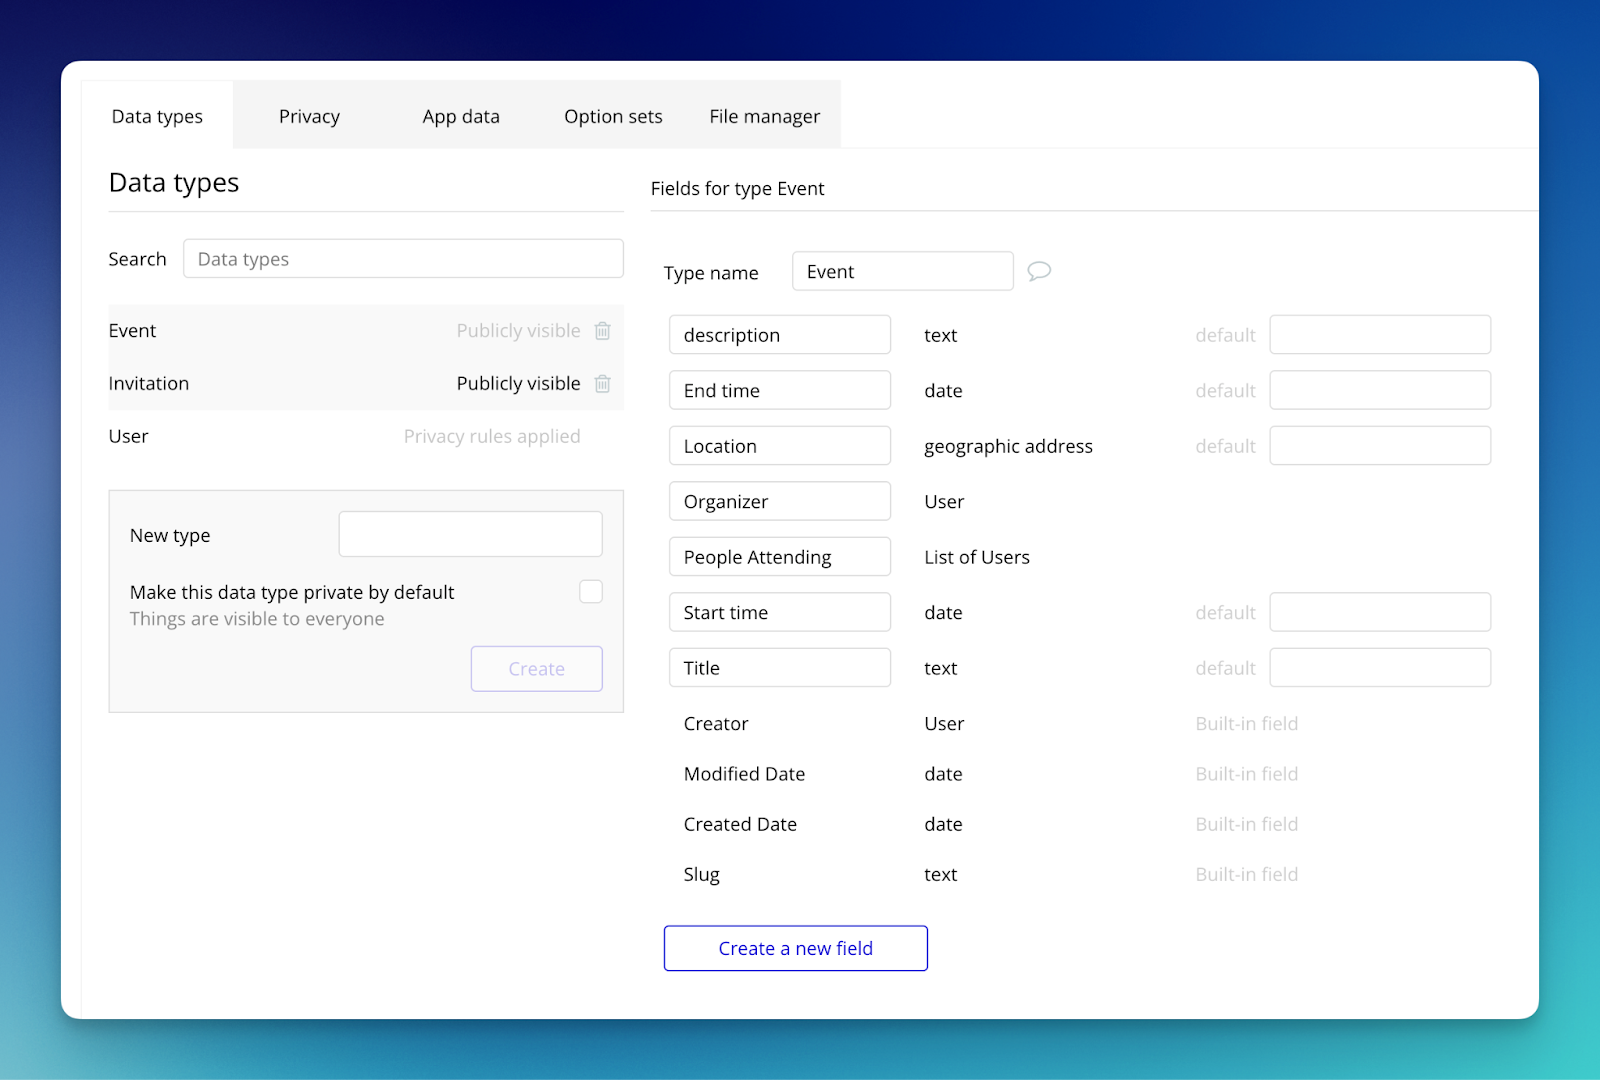The image size is (1600, 1080).
Task: Click default value box for description
Action: [x=1380, y=335]
